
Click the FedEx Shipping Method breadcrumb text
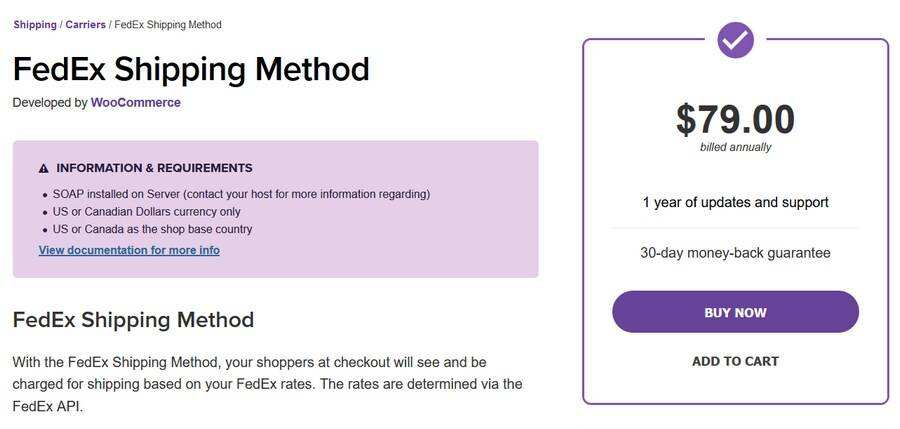click(168, 24)
